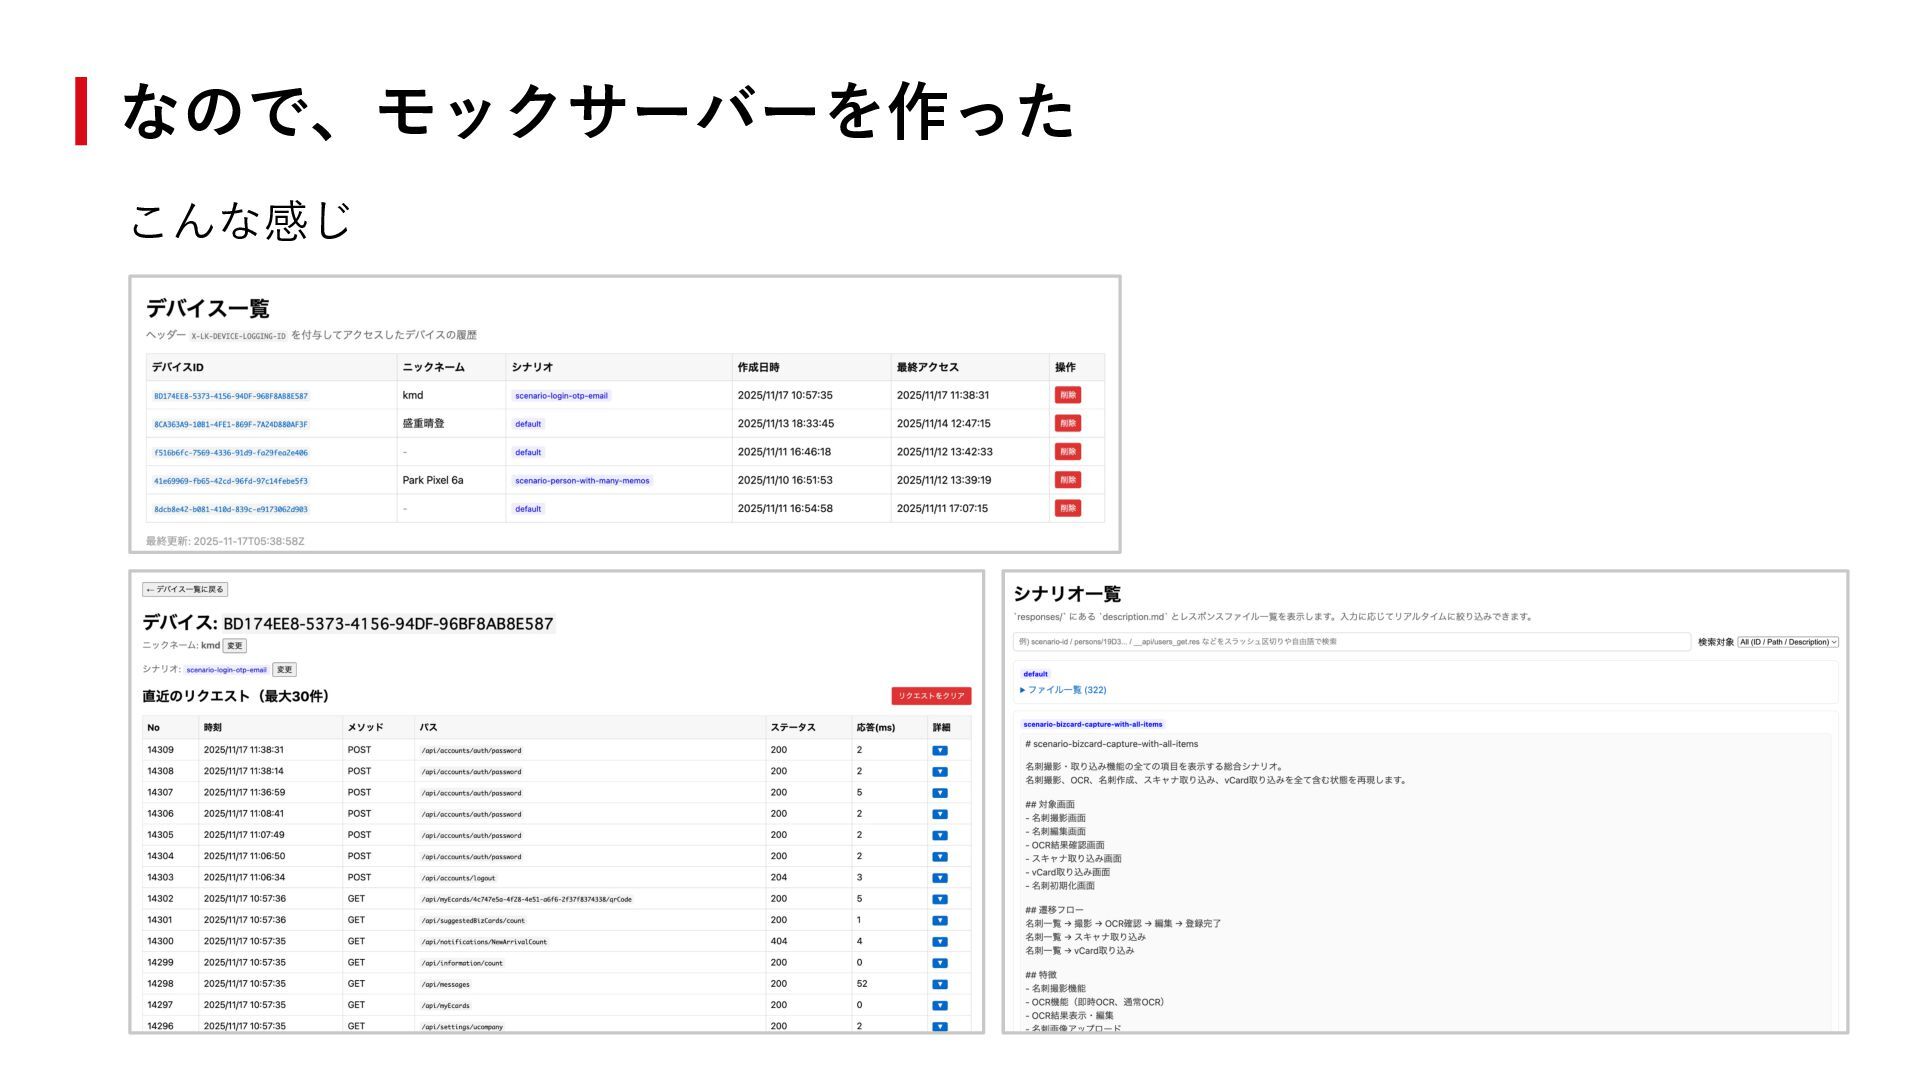
Task: Open device link 41e69969-fb65
Action: tap(231, 481)
